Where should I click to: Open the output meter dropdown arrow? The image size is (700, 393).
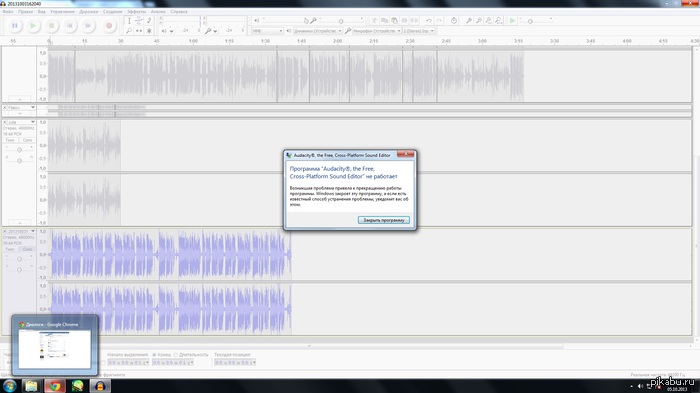click(x=171, y=31)
